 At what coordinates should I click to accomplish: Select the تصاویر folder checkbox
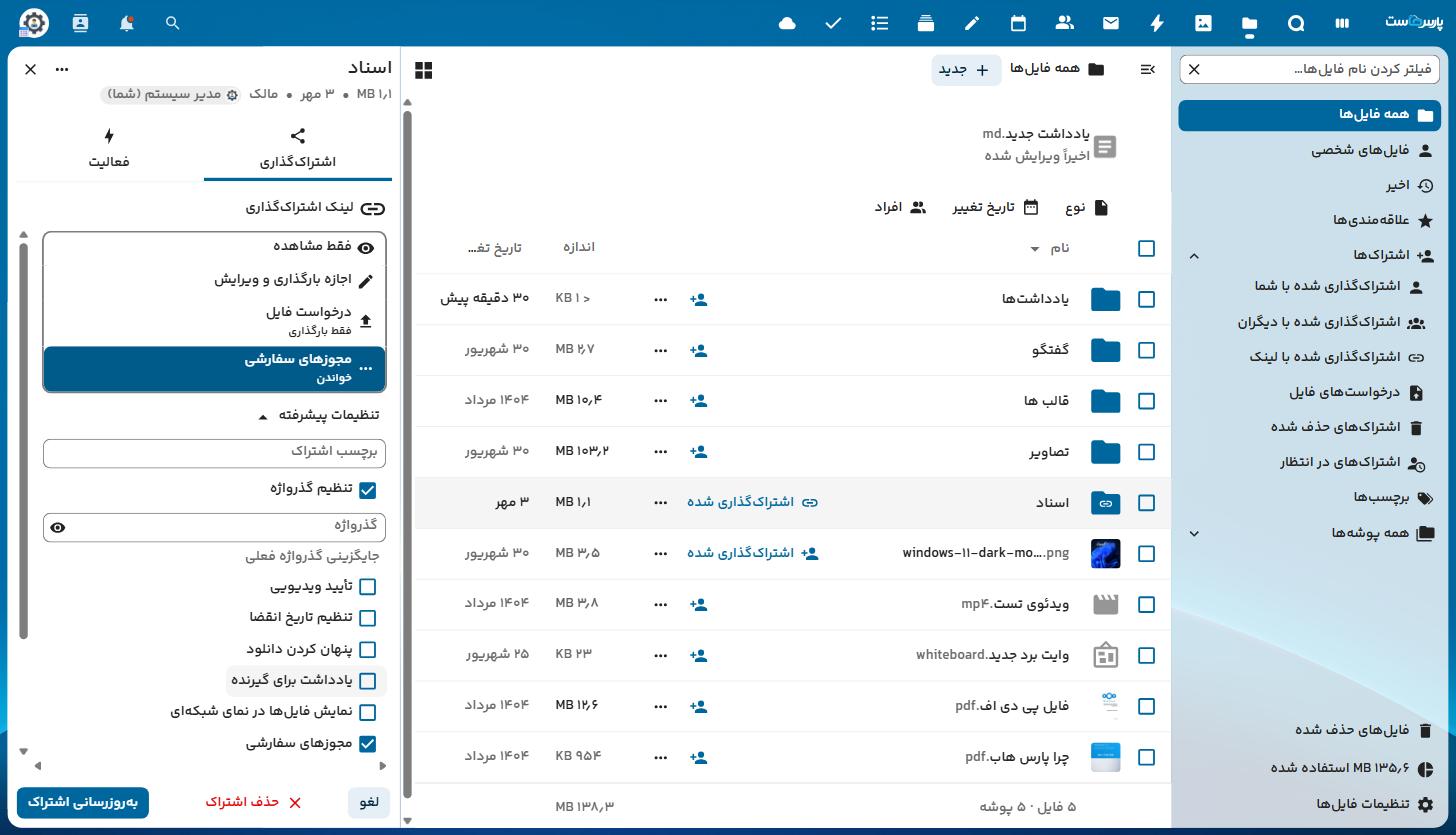click(1147, 452)
